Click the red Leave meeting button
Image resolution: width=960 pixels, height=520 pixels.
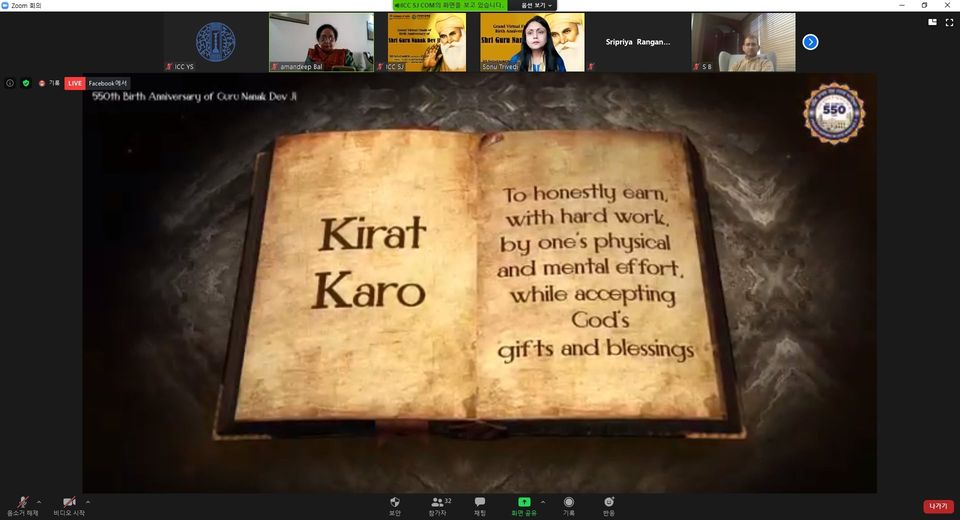tap(938, 507)
